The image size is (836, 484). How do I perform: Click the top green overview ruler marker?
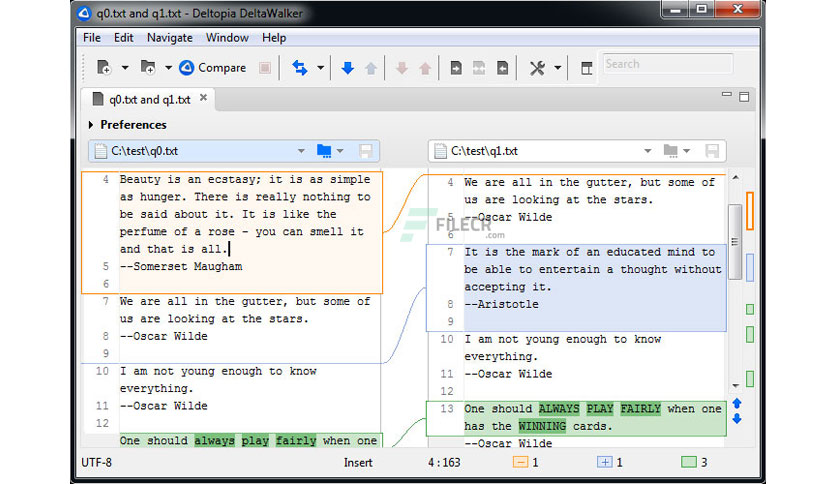[750, 309]
